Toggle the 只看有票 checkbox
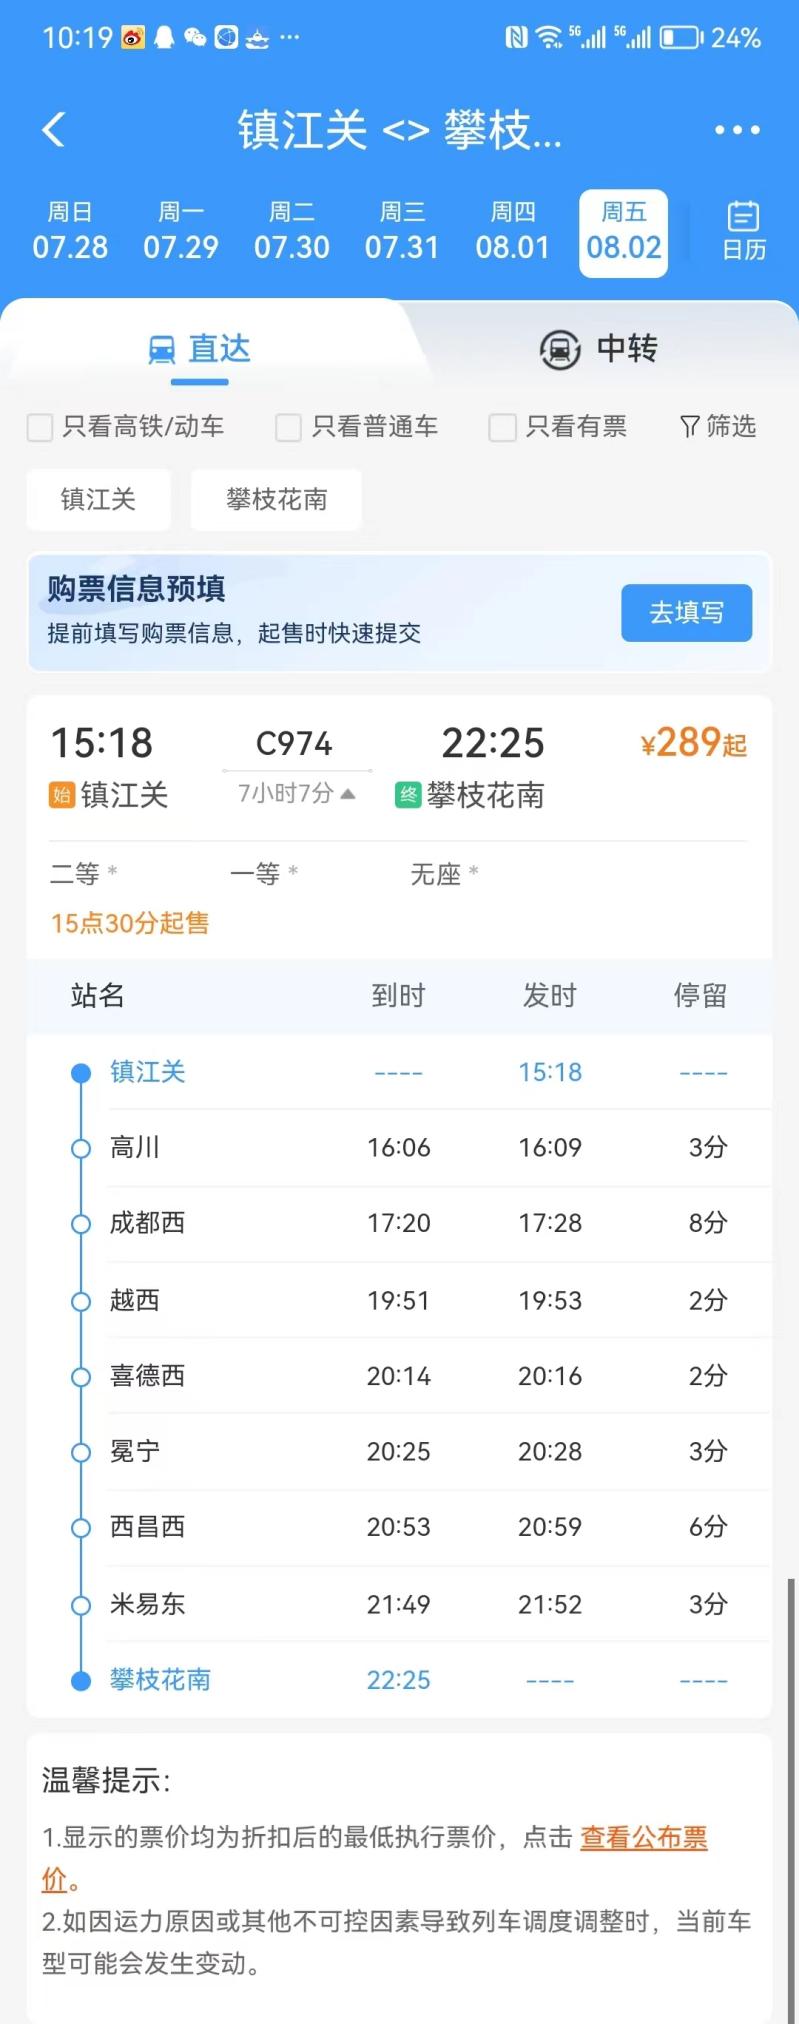Viewport: 799px width, 2024px height. (x=502, y=428)
